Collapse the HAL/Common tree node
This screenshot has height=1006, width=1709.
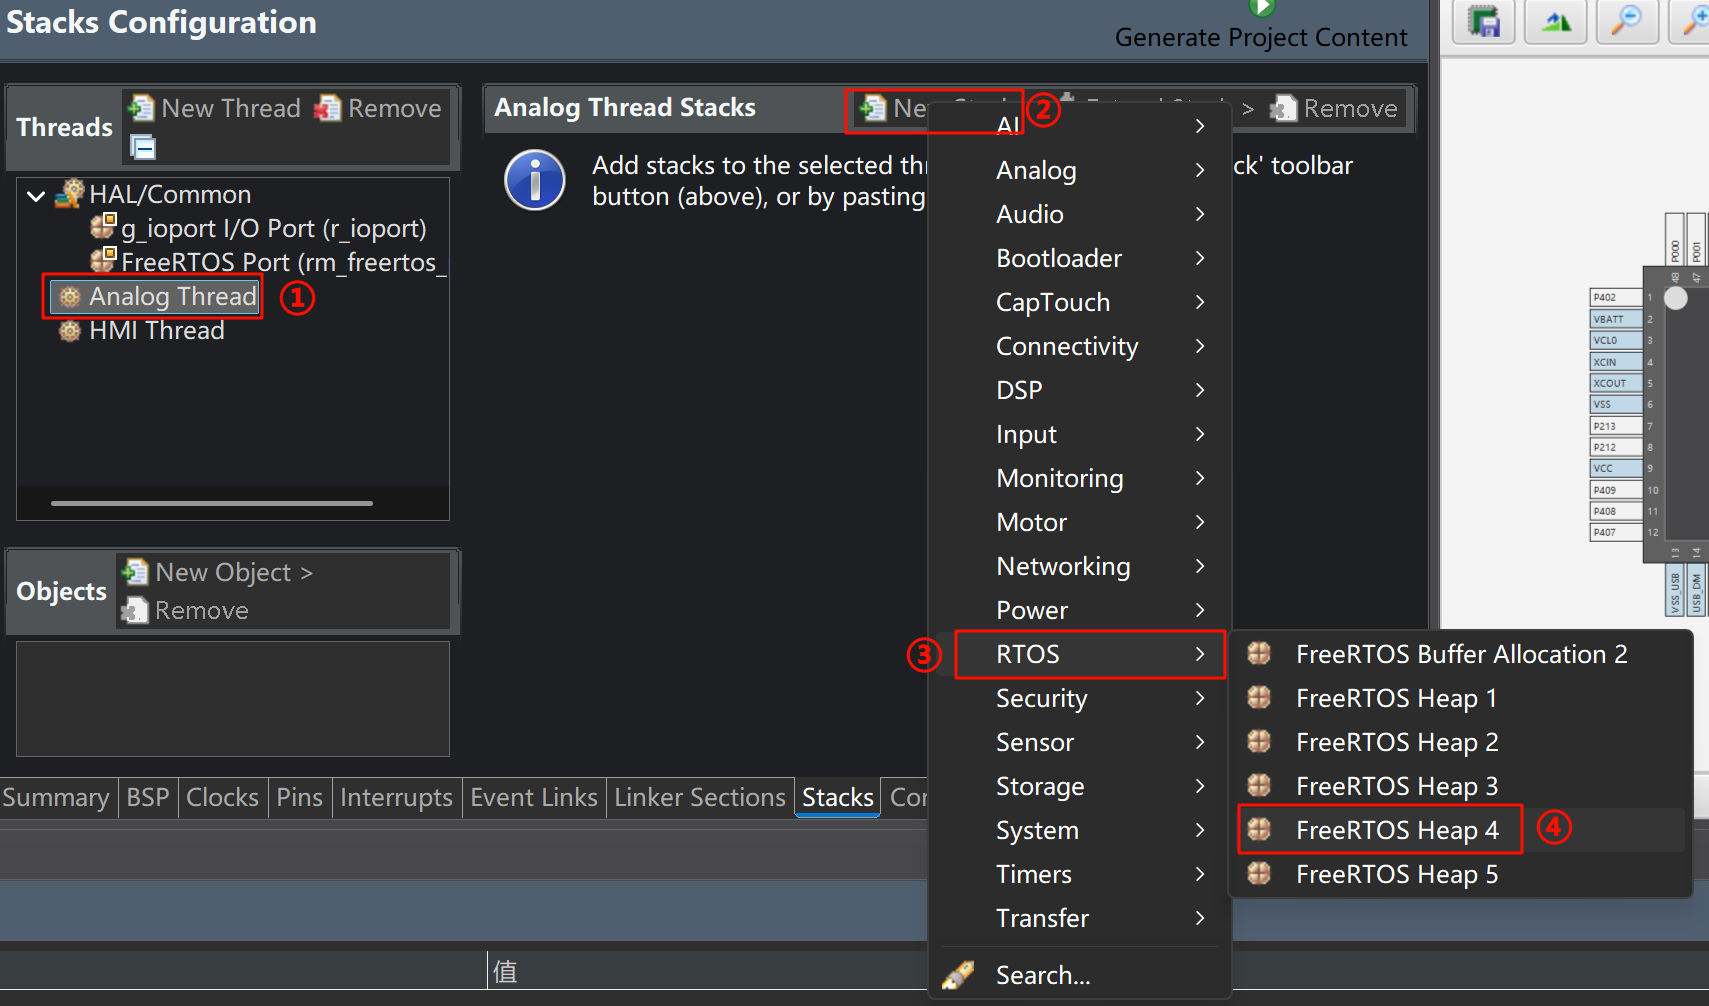37,195
